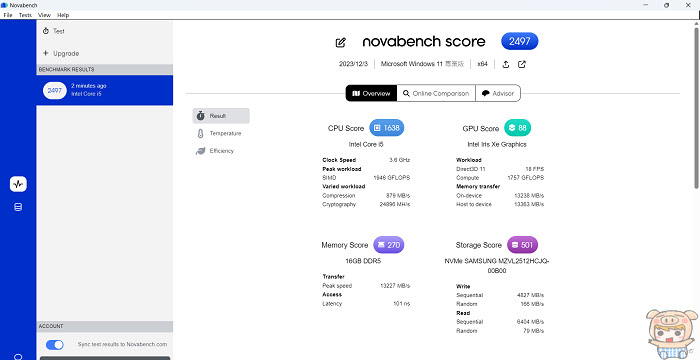Click the open-in-browser external link icon
The image size is (700, 360).
point(522,64)
